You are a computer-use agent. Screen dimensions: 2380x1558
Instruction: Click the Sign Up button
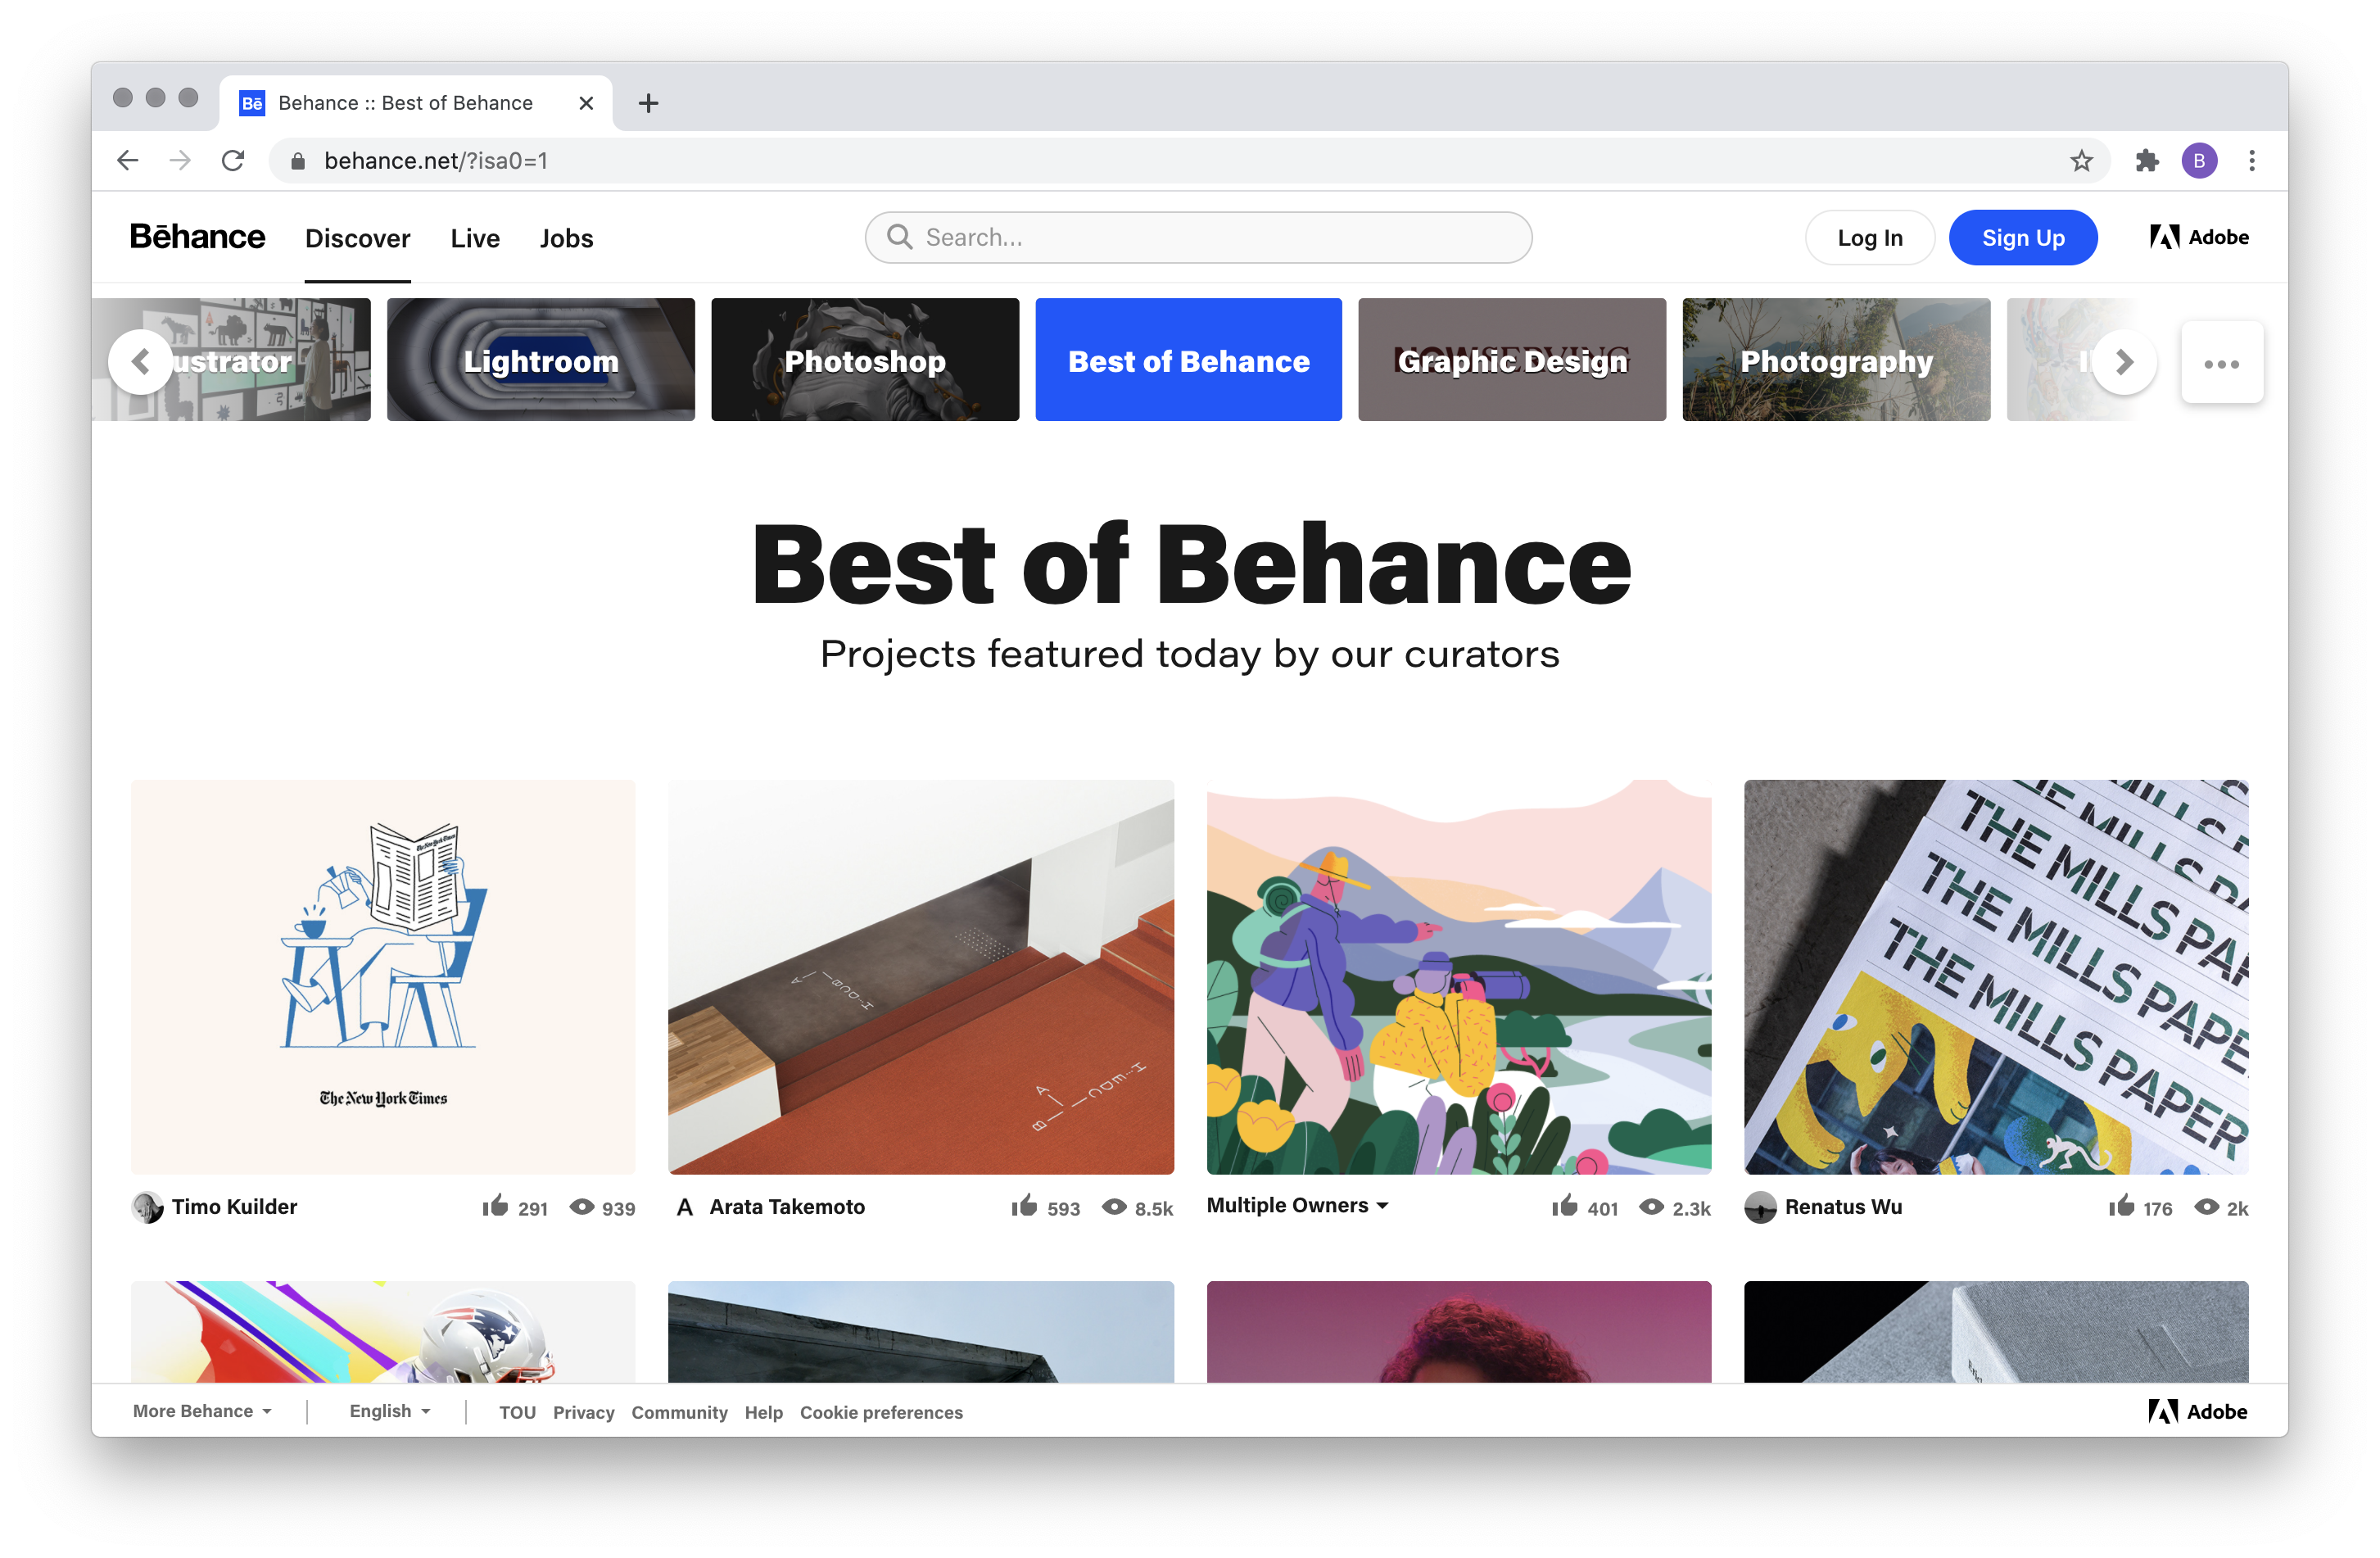click(2022, 237)
